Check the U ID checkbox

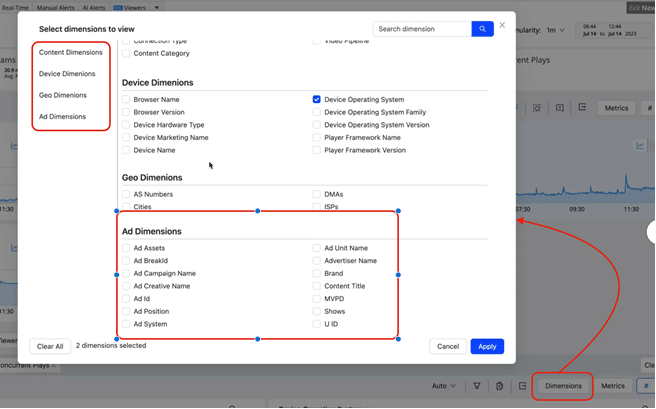click(x=317, y=324)
